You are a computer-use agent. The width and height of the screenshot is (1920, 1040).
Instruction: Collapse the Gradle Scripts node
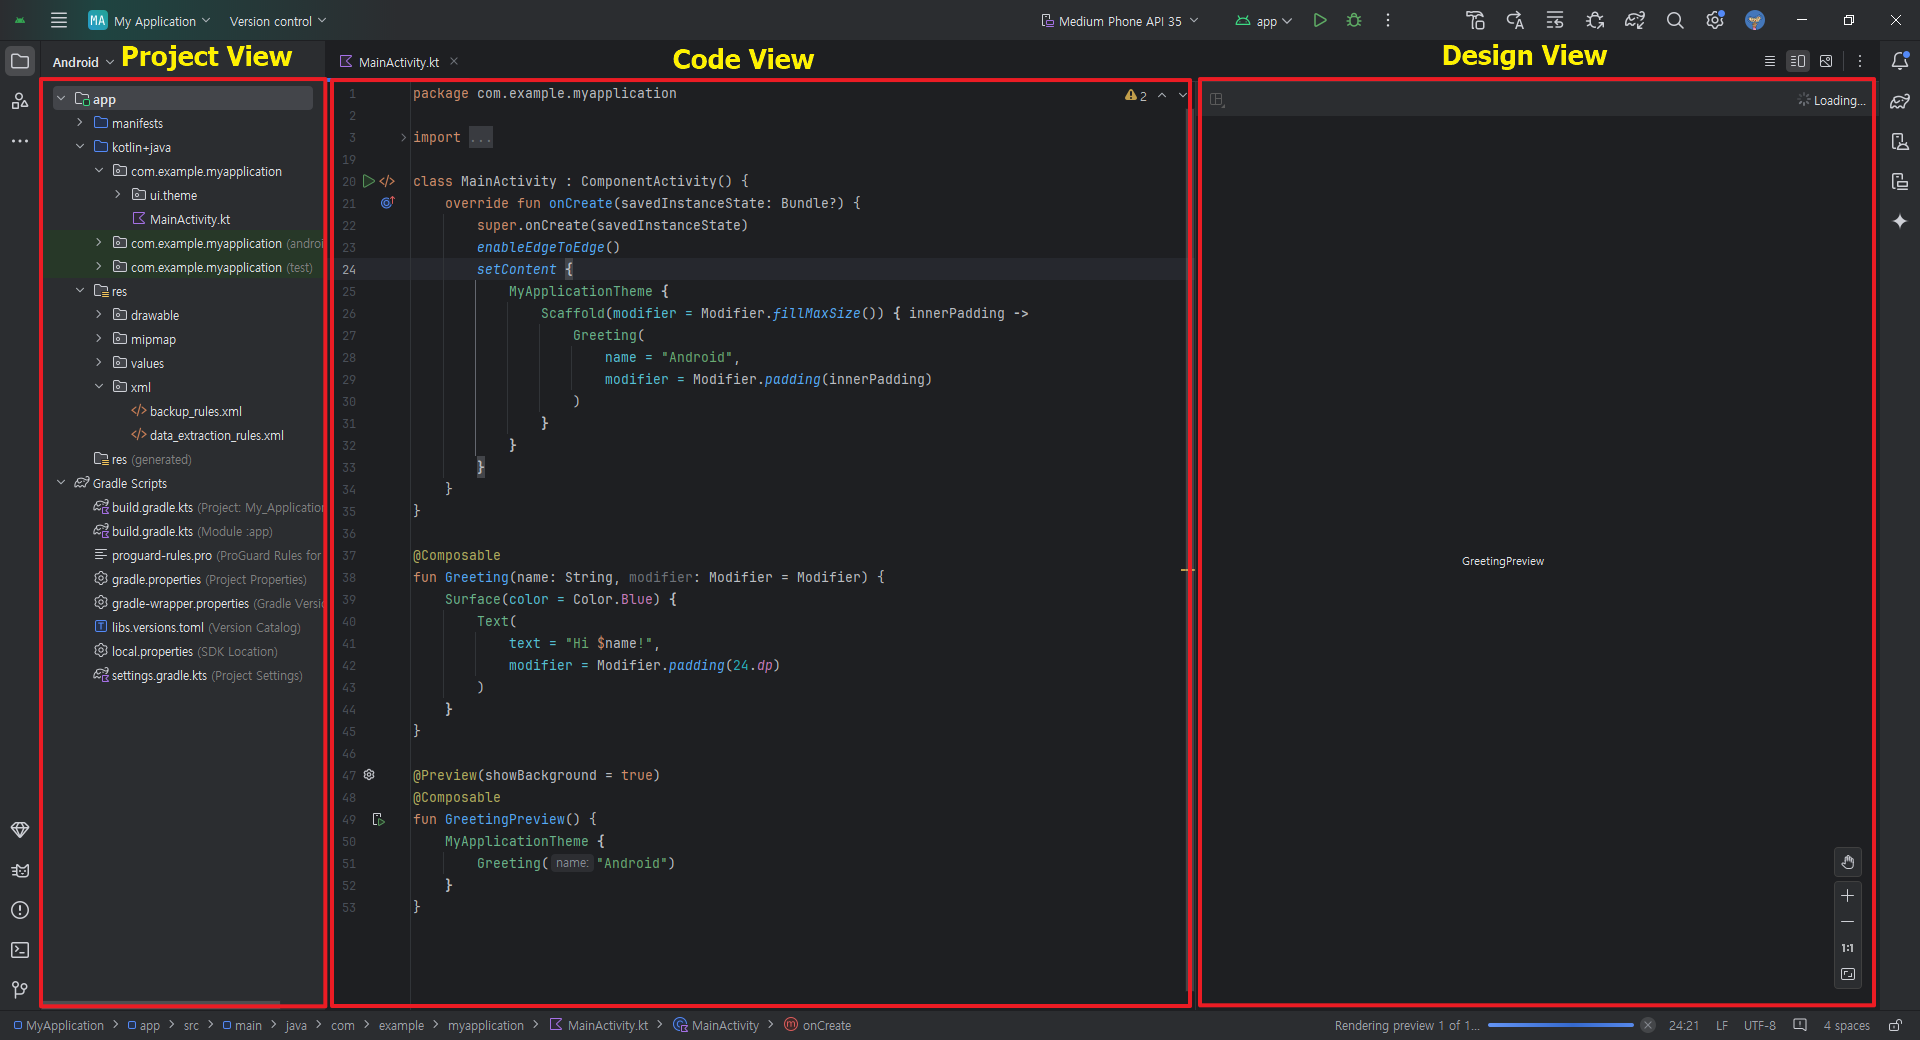tap(61, 483)
